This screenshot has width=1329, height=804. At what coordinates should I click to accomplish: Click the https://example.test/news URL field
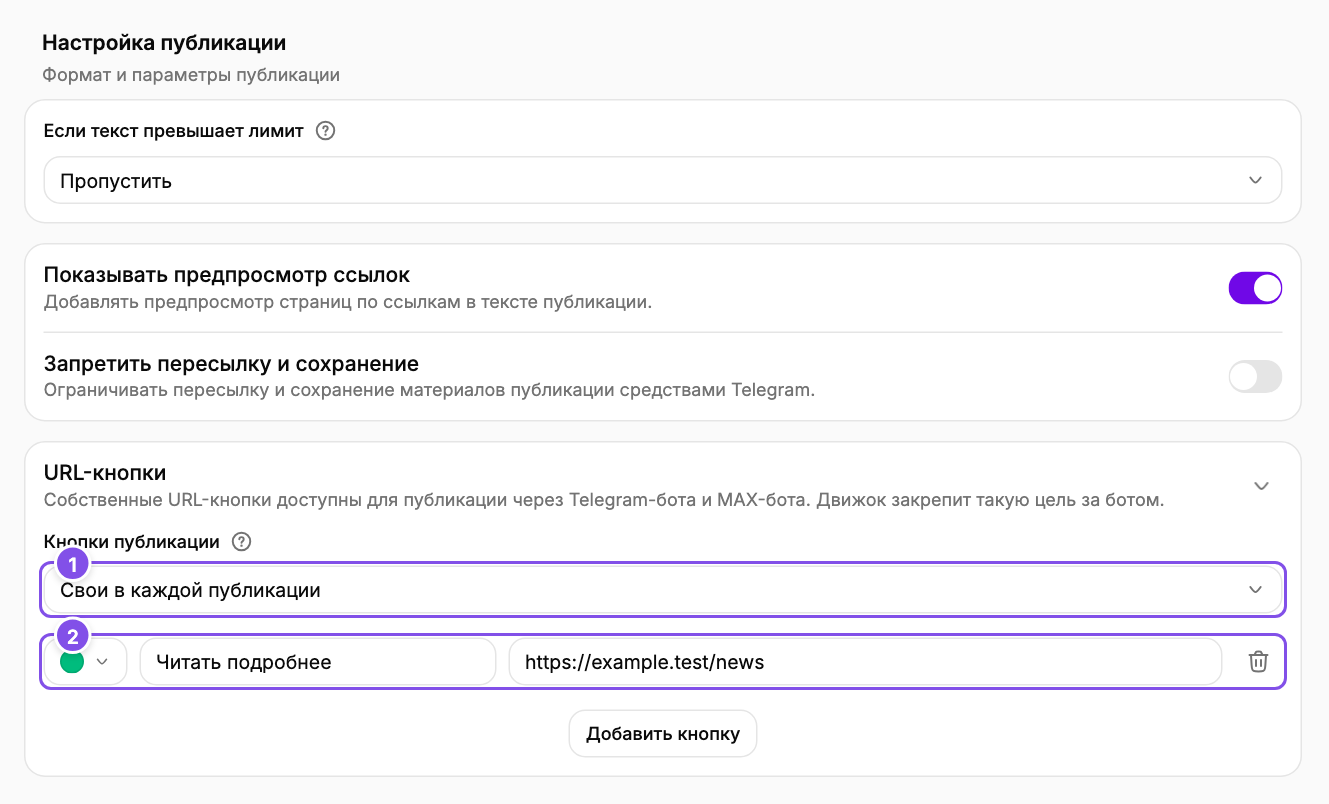click(x=865, y=662)
